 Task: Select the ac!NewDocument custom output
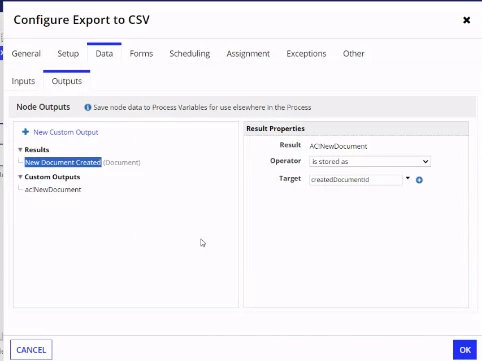[x=53, y=190]
